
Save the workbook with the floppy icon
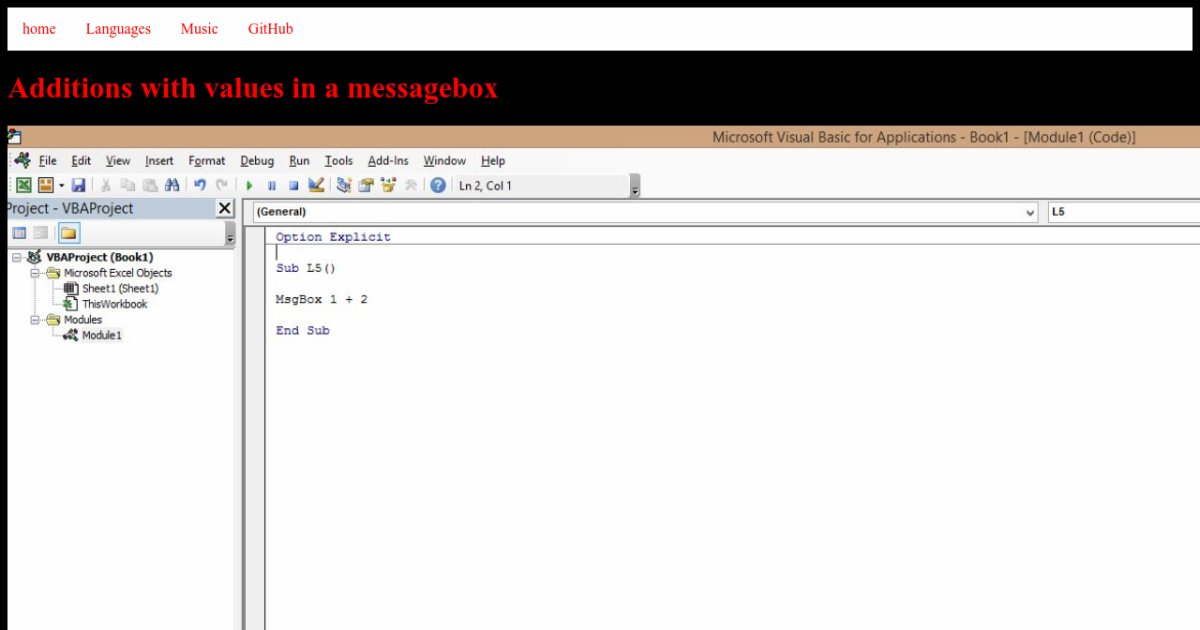pyautogui.click(x=78, y=185)
